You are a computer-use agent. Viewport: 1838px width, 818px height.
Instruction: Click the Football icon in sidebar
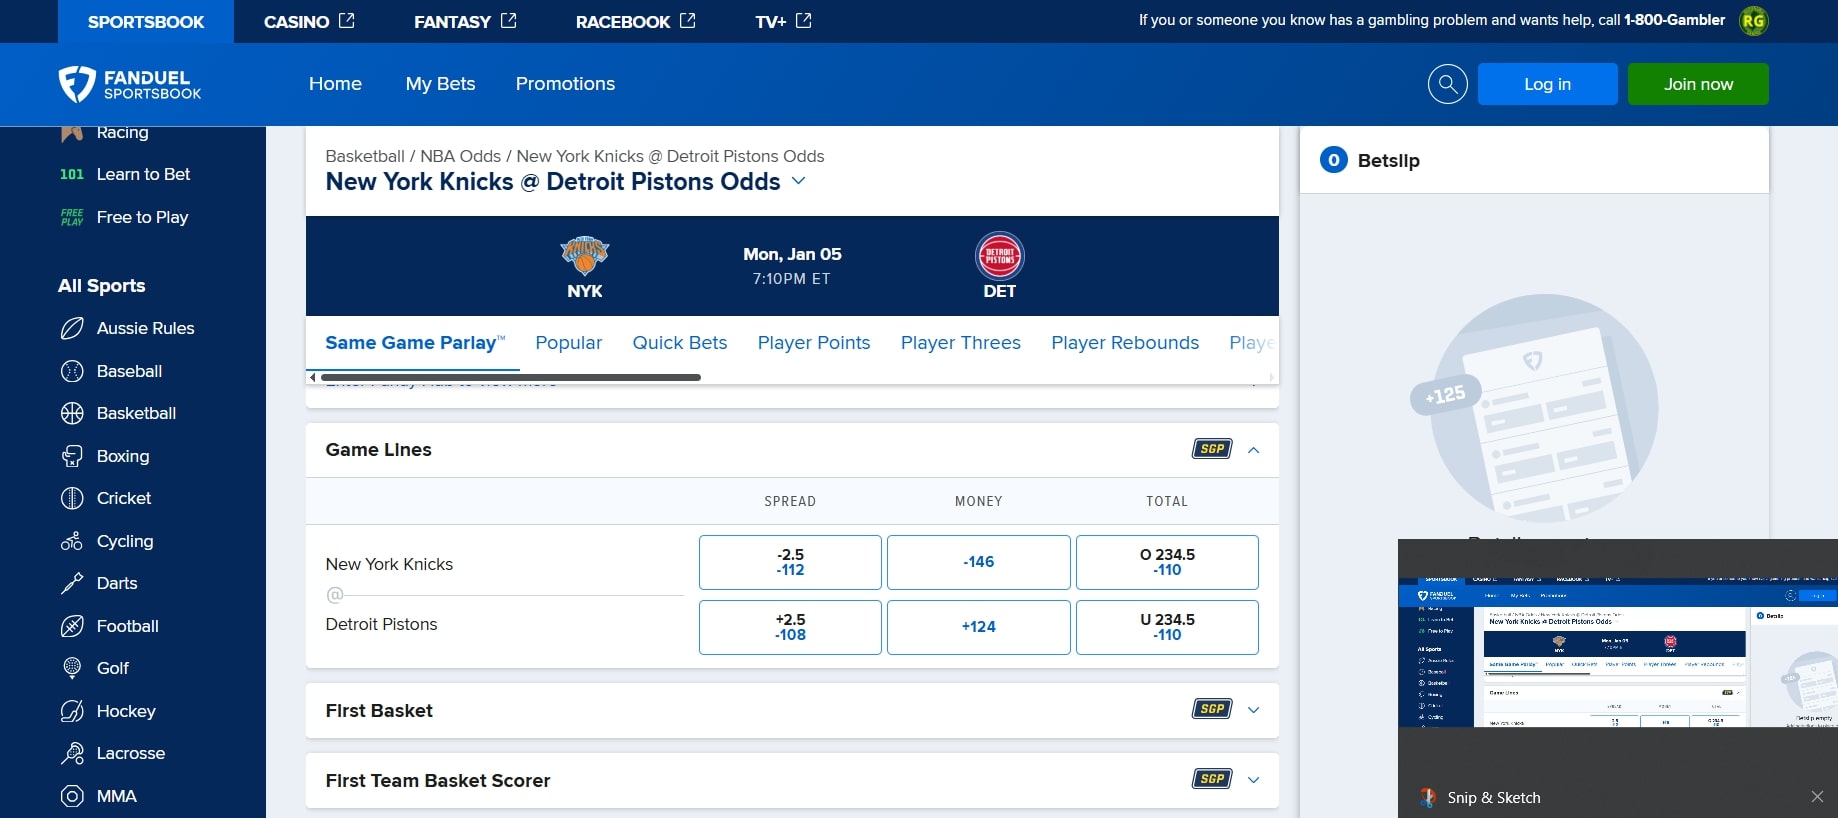point(72,626)
